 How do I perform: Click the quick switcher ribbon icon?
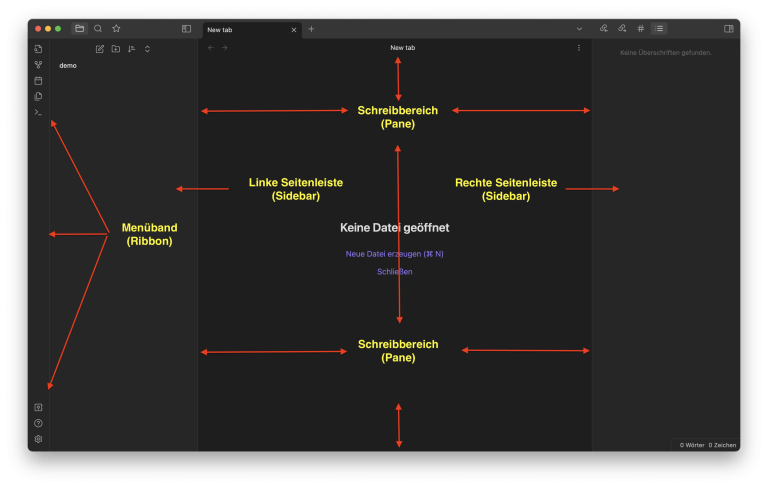point(38,49)
